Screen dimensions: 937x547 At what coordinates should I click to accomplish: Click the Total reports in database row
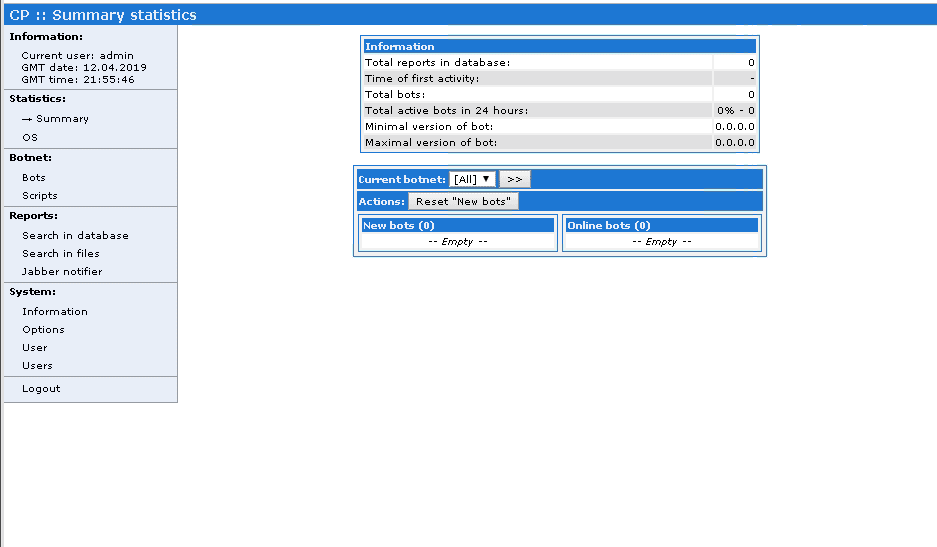click(x=559, y=63)
